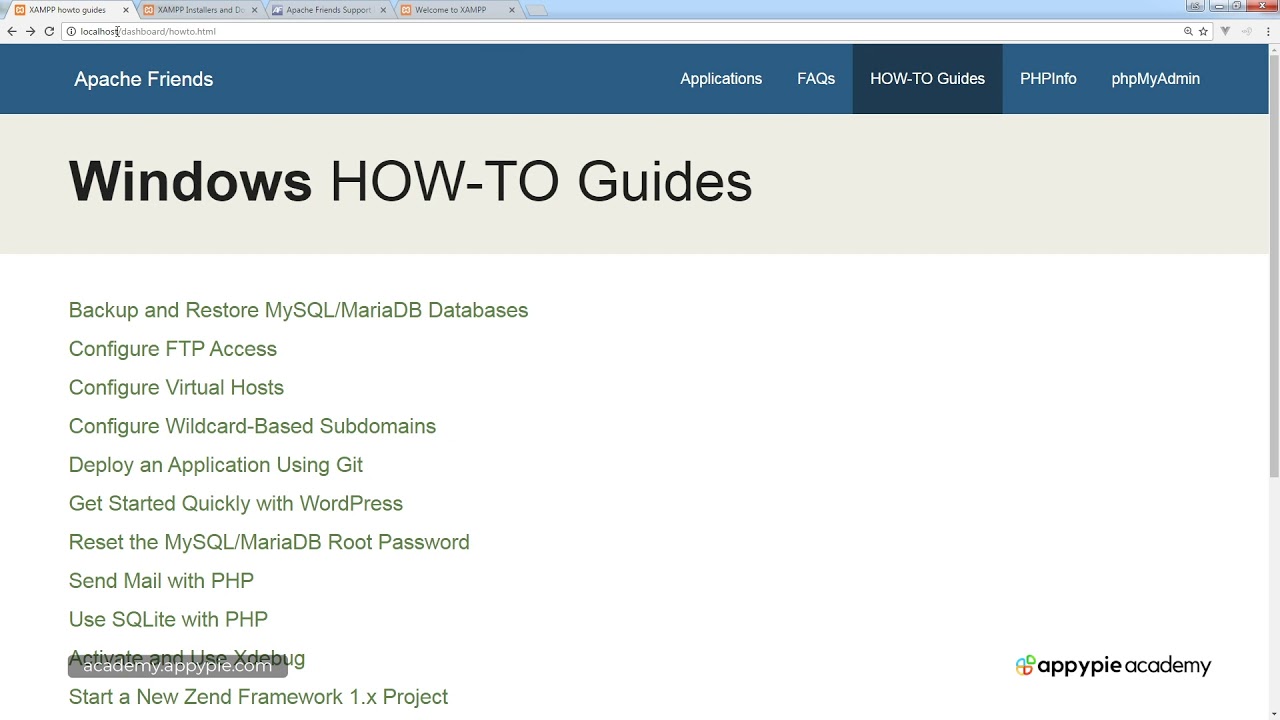The width and height of the screenshot is (1280, 720).
Task: Open Configure Virtual Hosts guide
Action: pyautogui.click(x=176, y=387)
